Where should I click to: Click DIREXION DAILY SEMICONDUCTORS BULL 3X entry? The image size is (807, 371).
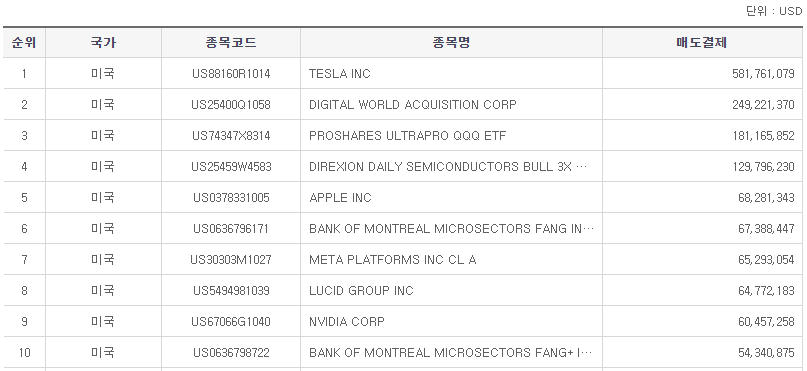coord(448,167)
